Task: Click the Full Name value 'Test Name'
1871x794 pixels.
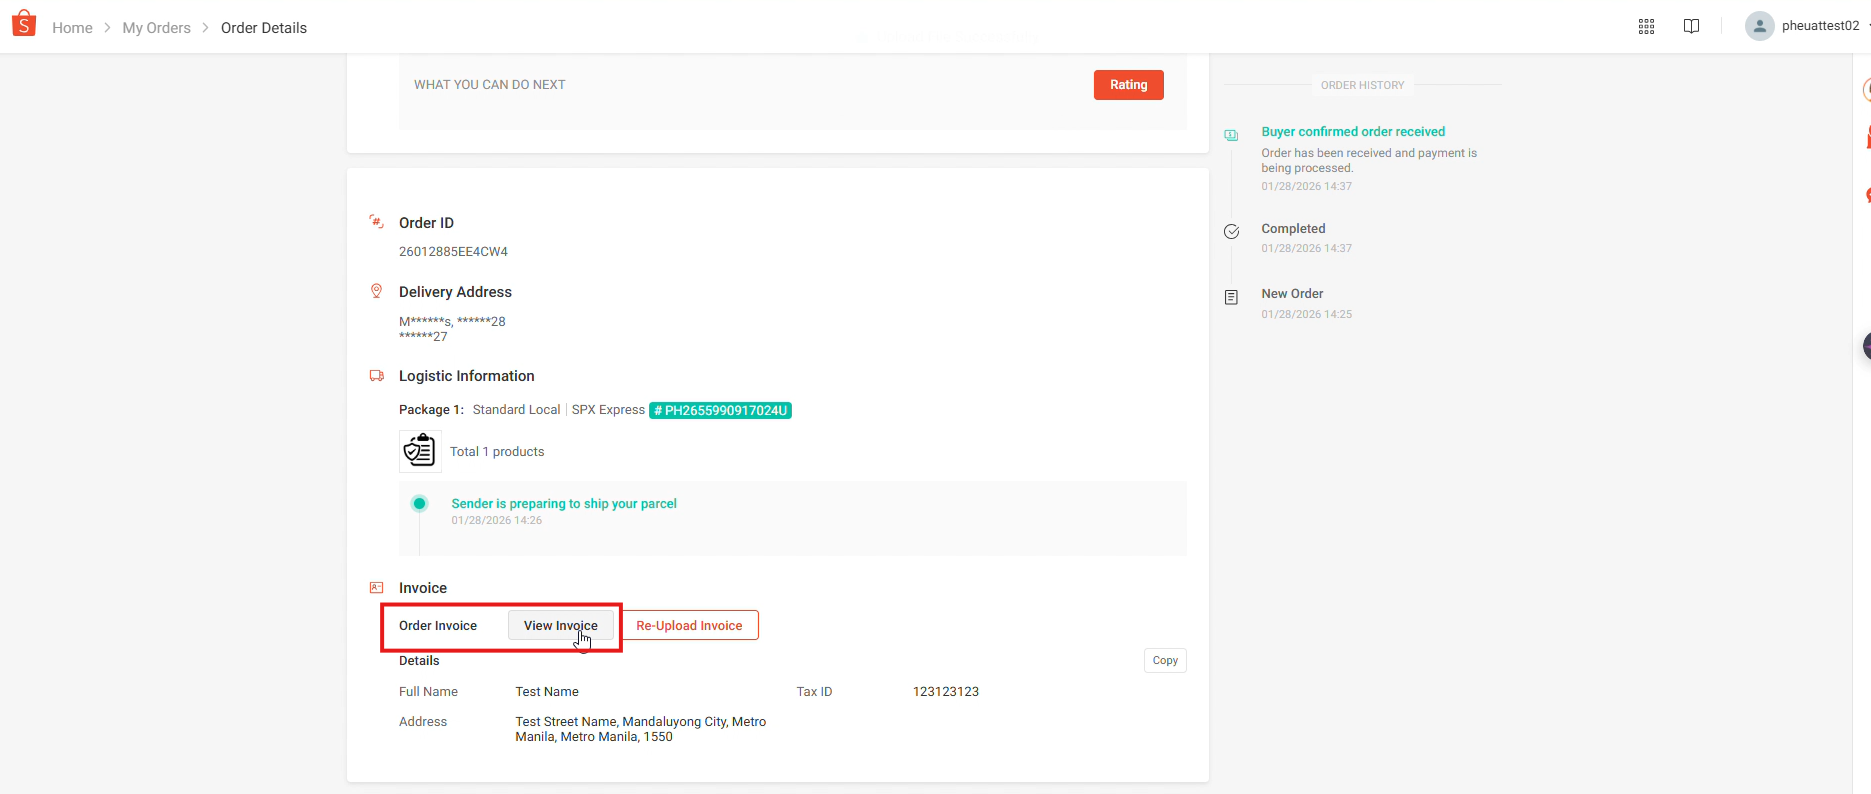Action: (x=547, y=692)
